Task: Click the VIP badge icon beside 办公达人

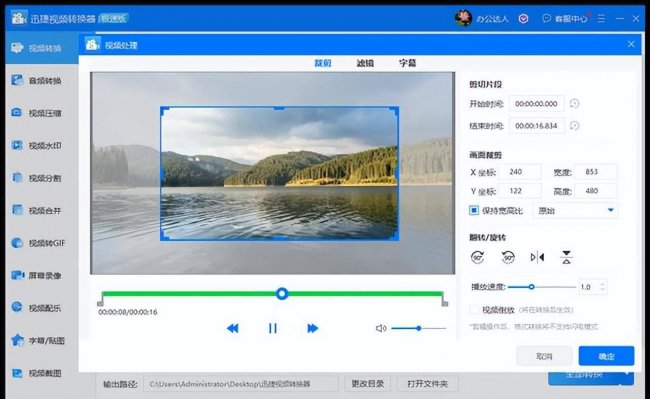Action: 524,19
